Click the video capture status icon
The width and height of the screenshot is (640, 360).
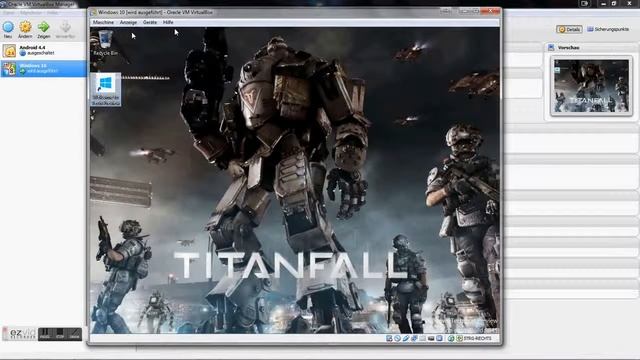[x=440, y=338]
